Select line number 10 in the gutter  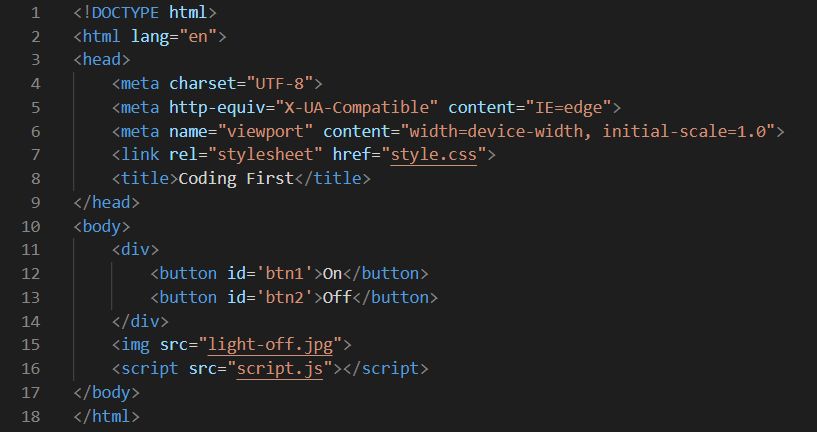31,226
